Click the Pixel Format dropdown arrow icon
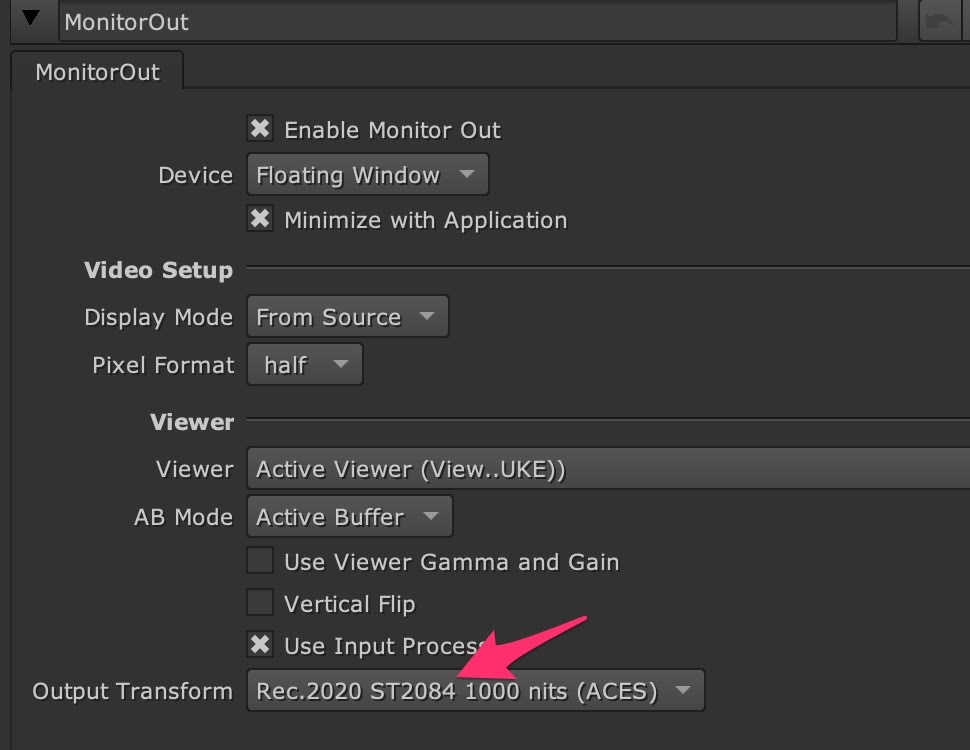The height and width of the screenshot is (750, 970). tap(340, 365)
